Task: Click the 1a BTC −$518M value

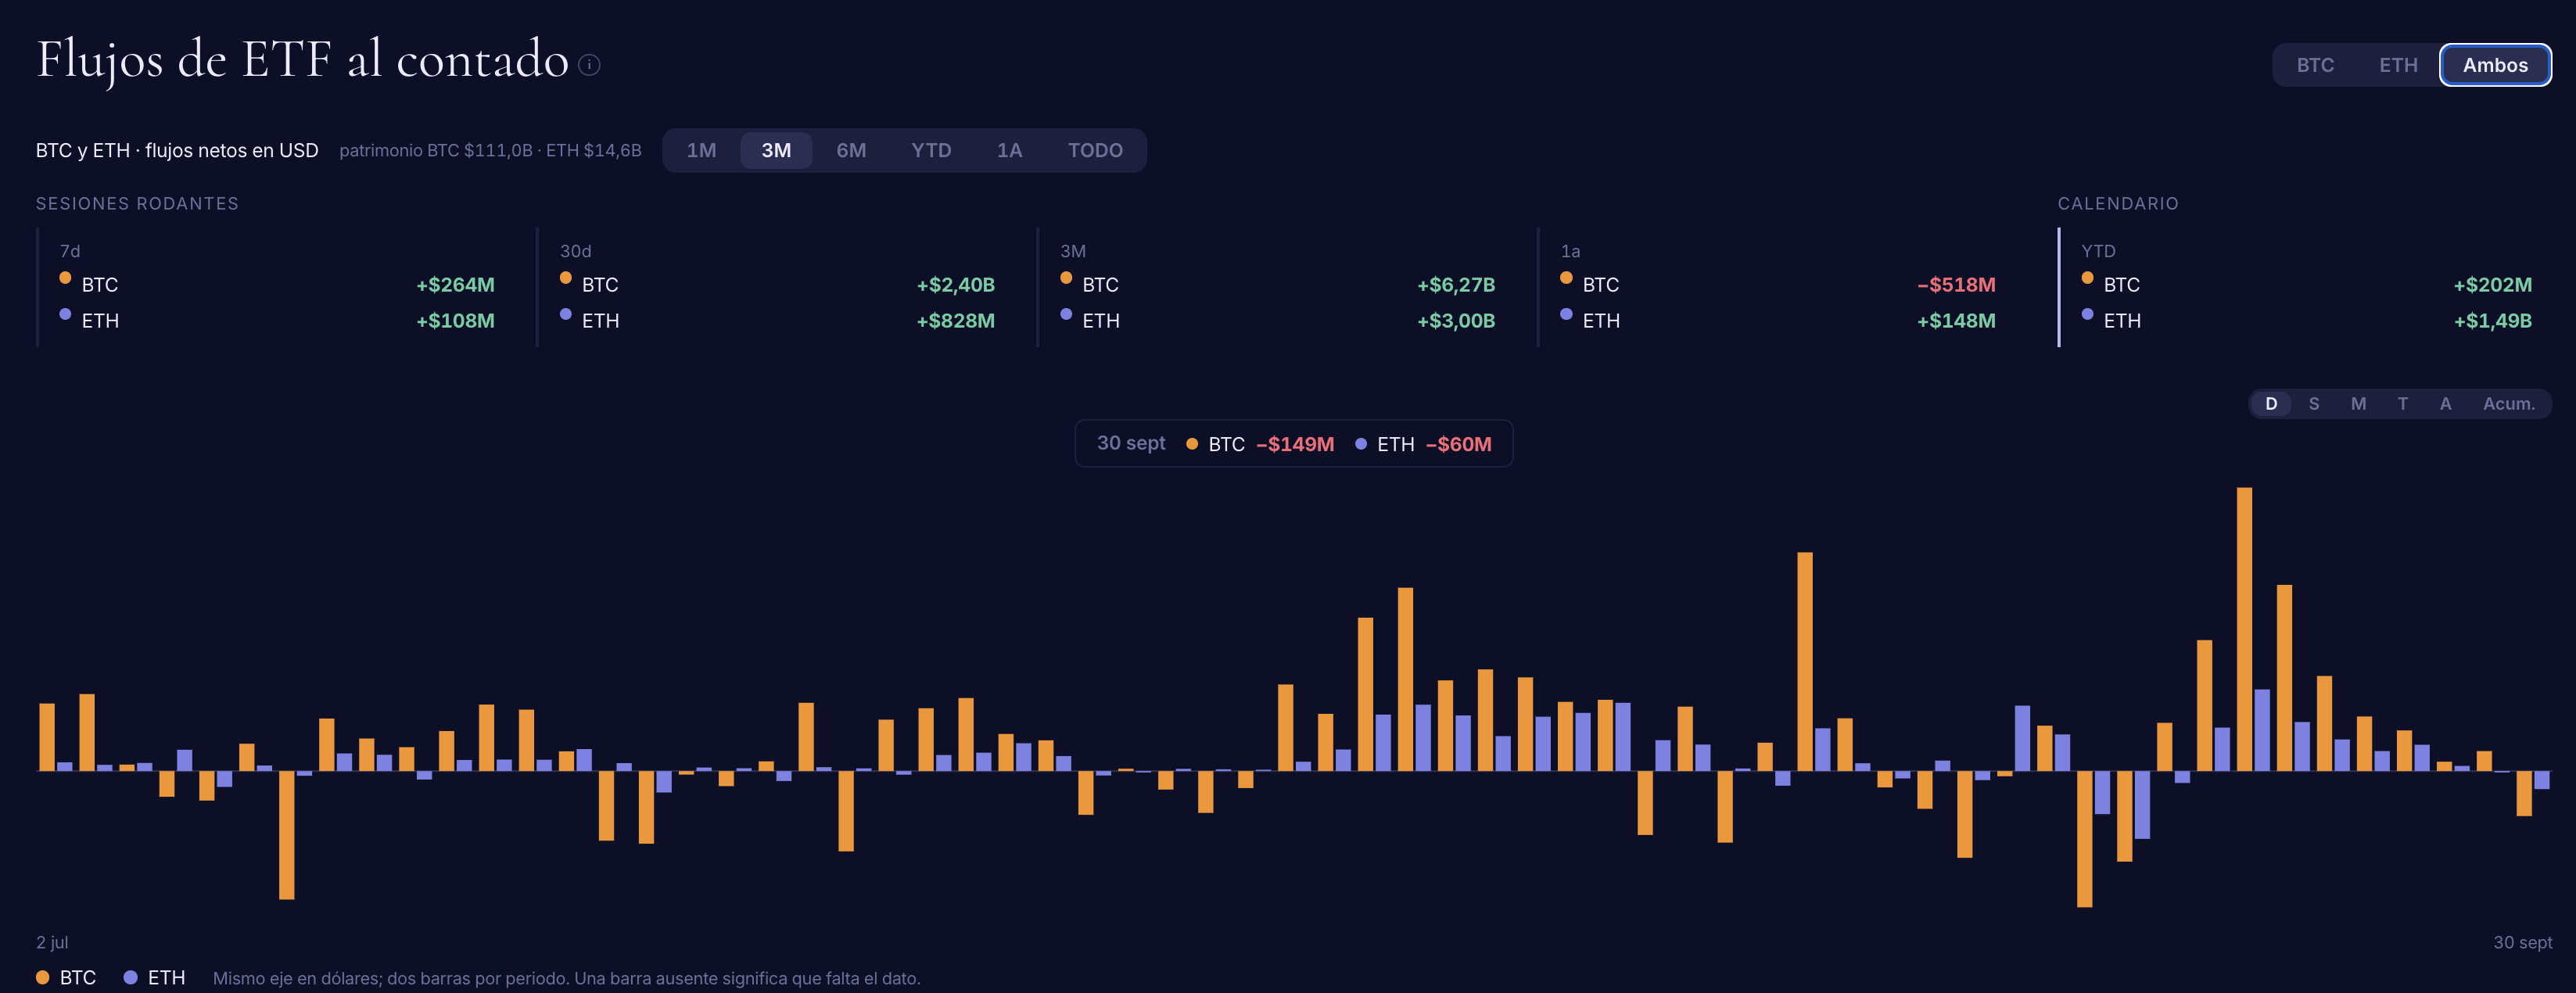Action: (x=1956, y=285)
